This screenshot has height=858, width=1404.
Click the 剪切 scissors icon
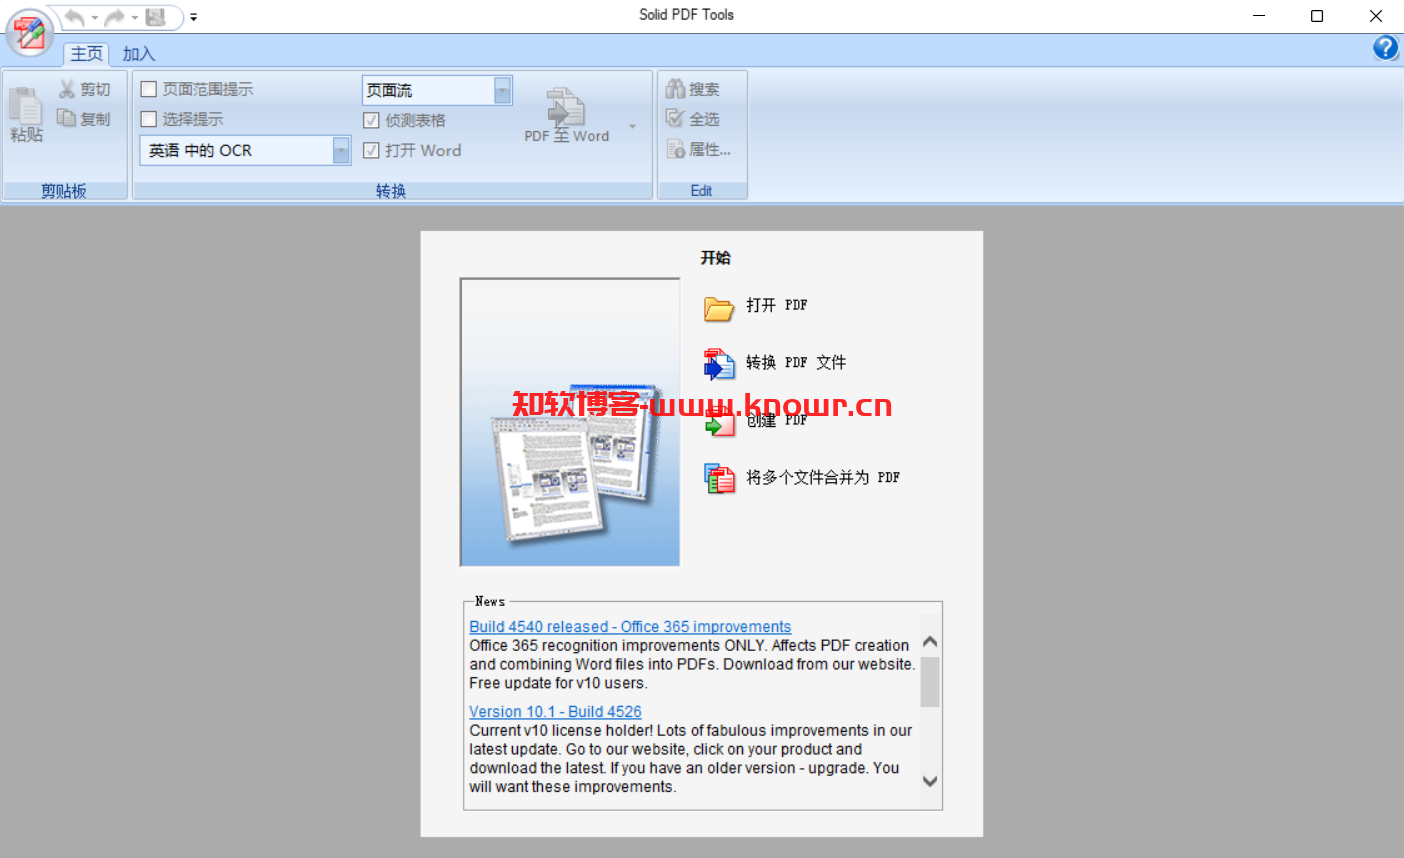67,89
